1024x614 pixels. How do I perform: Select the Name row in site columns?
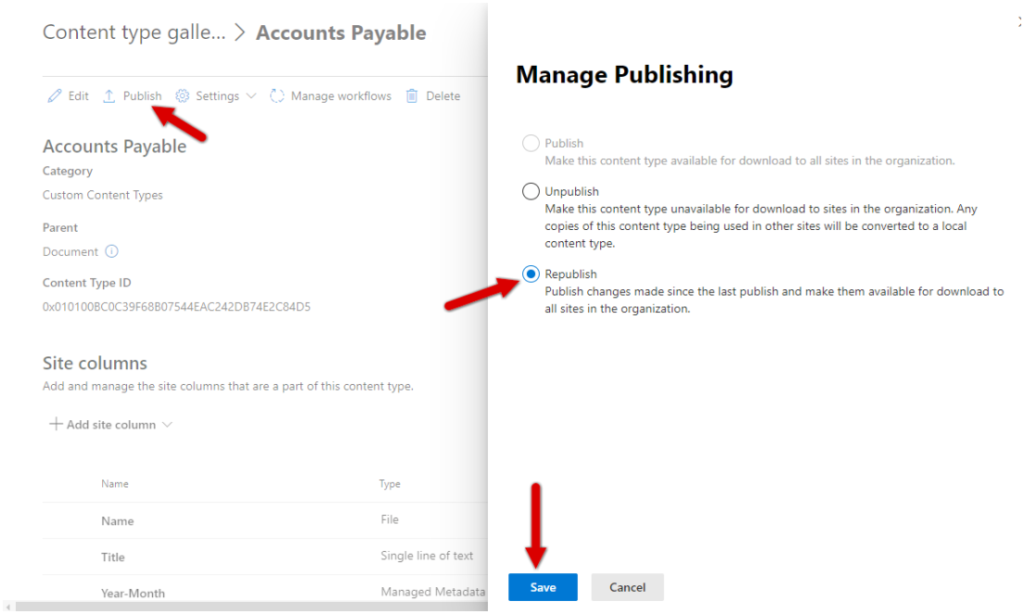point(265,521)
